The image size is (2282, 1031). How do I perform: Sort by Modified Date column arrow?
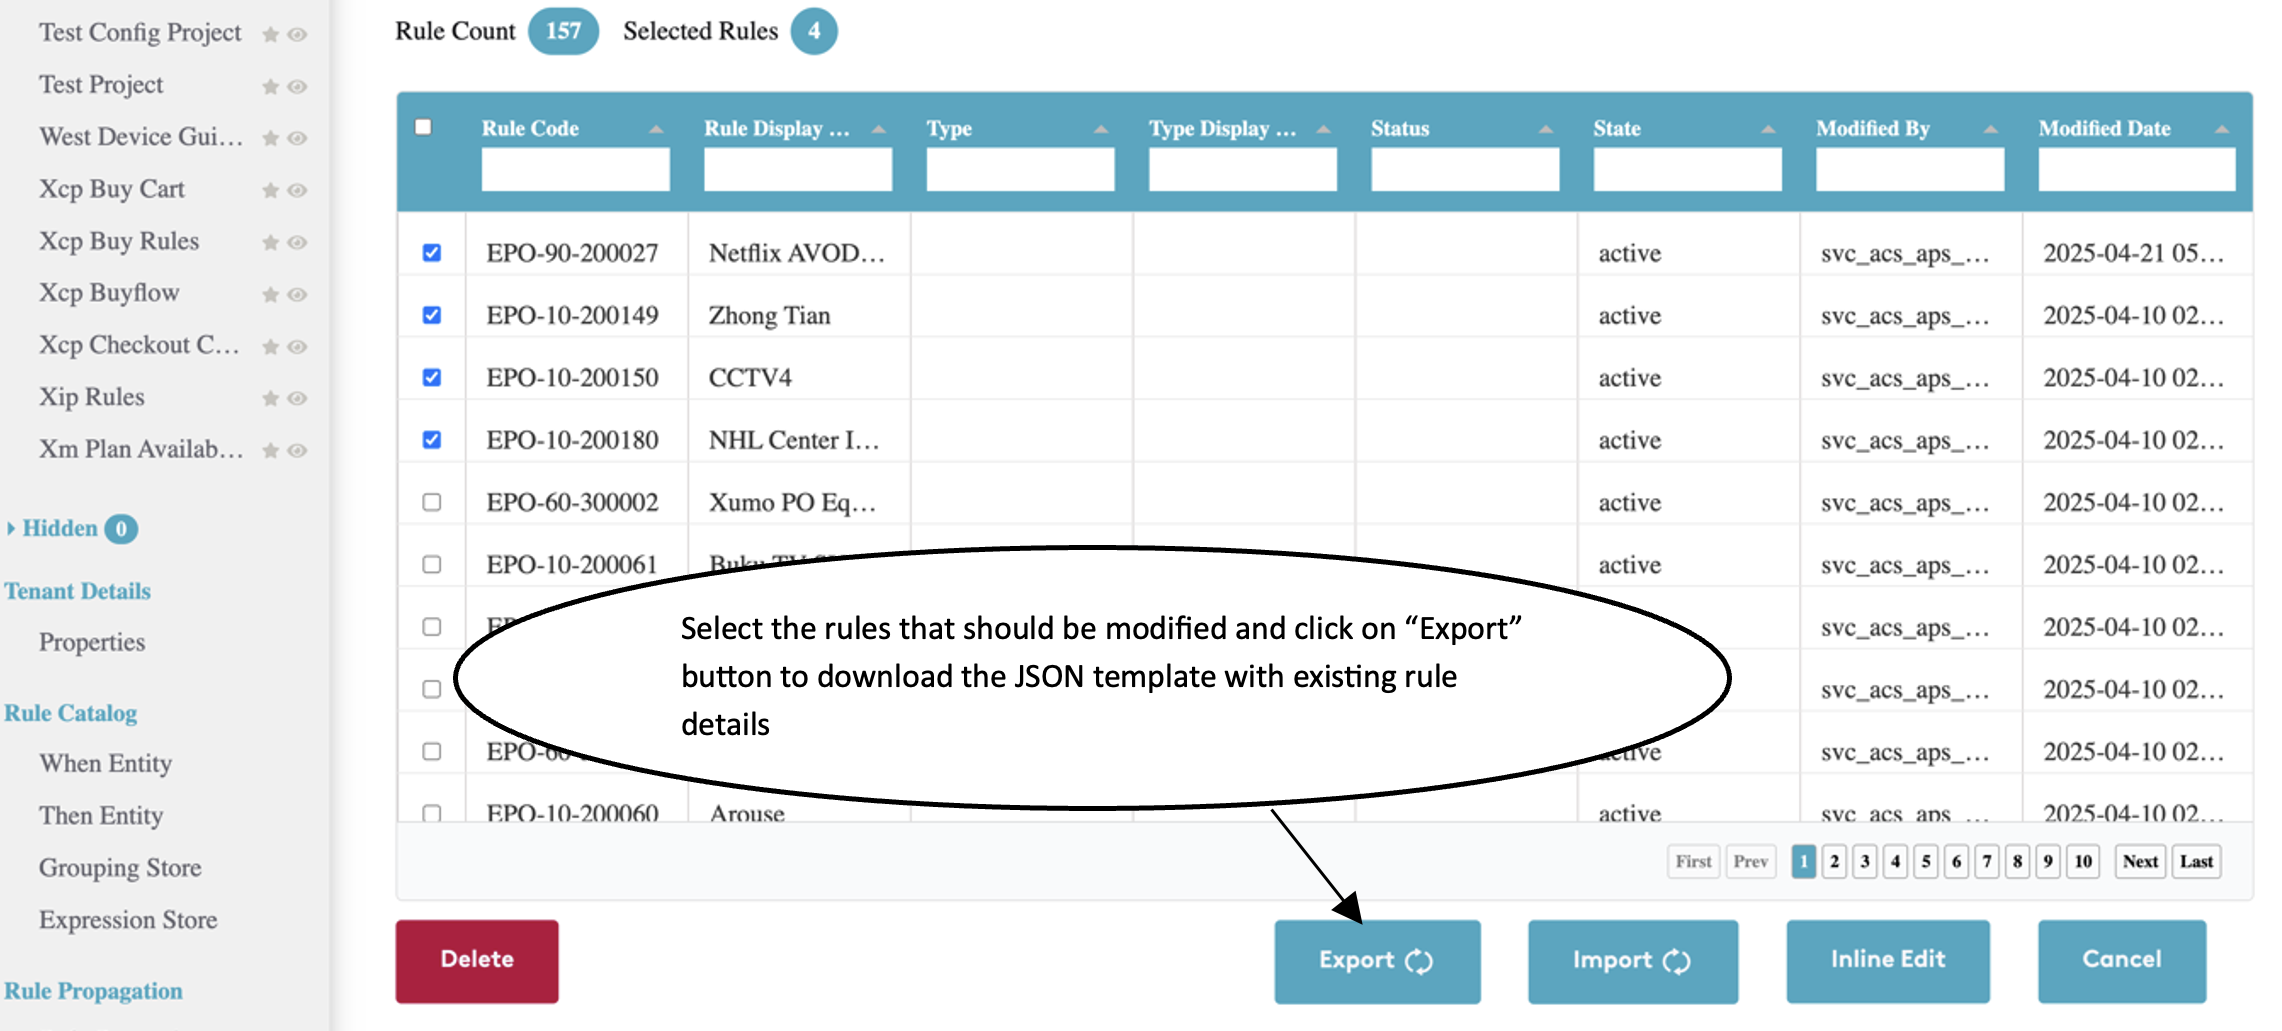(x=2222, y=129)
